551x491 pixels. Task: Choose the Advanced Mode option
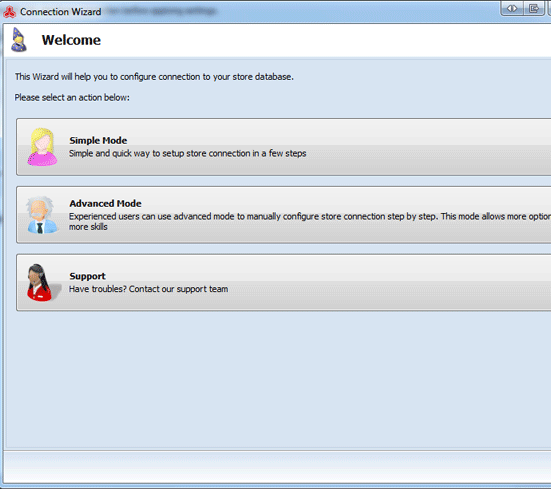click(x=284, y=215)
